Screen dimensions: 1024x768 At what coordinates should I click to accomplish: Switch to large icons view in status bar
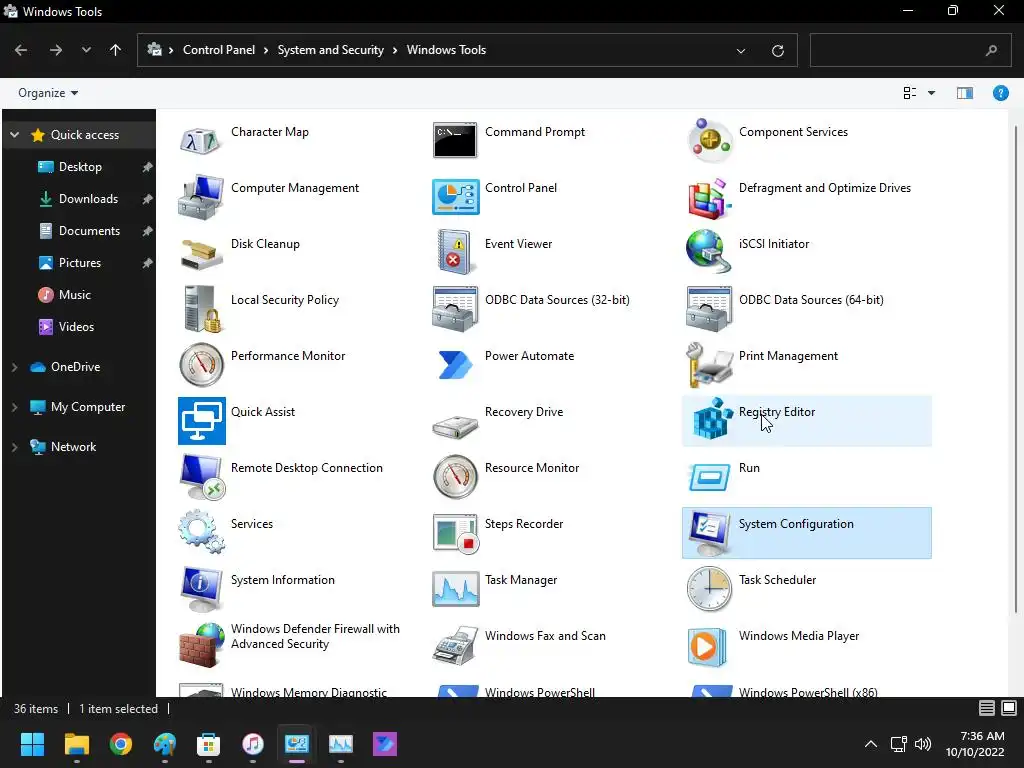coord(1009,708)
